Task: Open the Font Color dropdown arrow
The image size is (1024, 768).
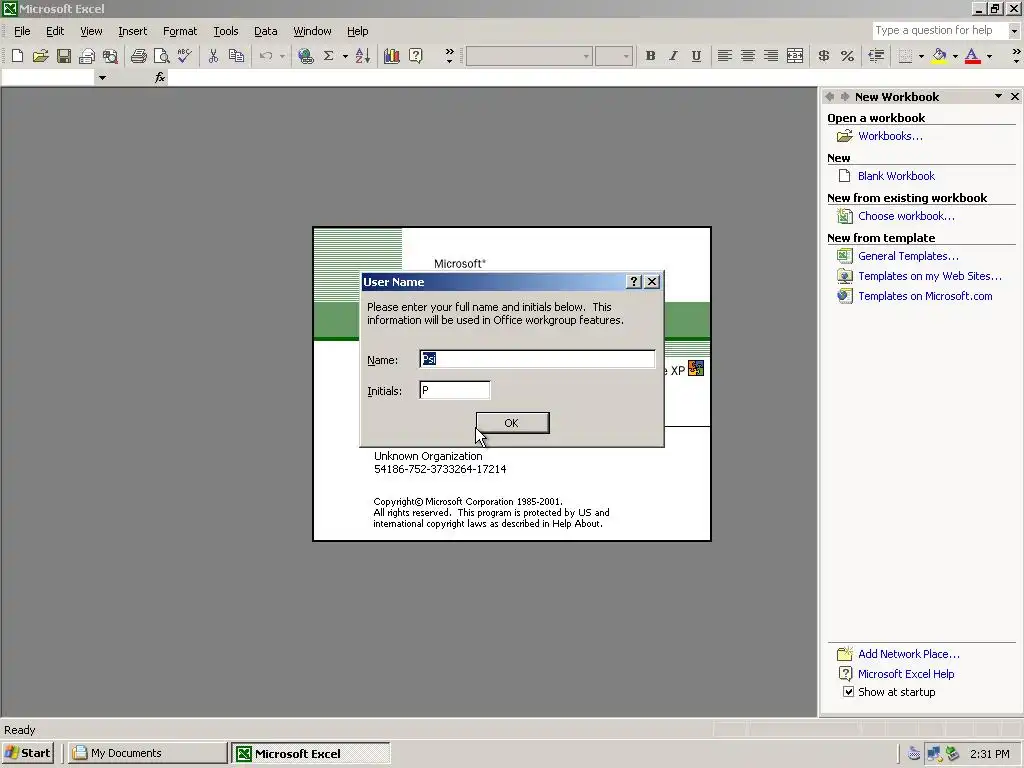Action: pos(989,56)
